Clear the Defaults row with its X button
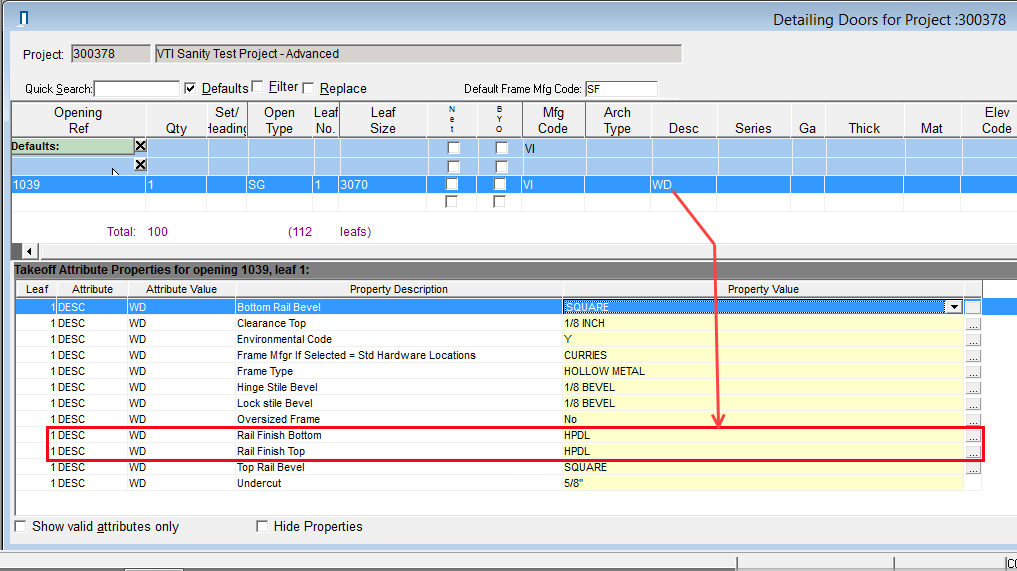1017x571 pixels. pos(140,145)
